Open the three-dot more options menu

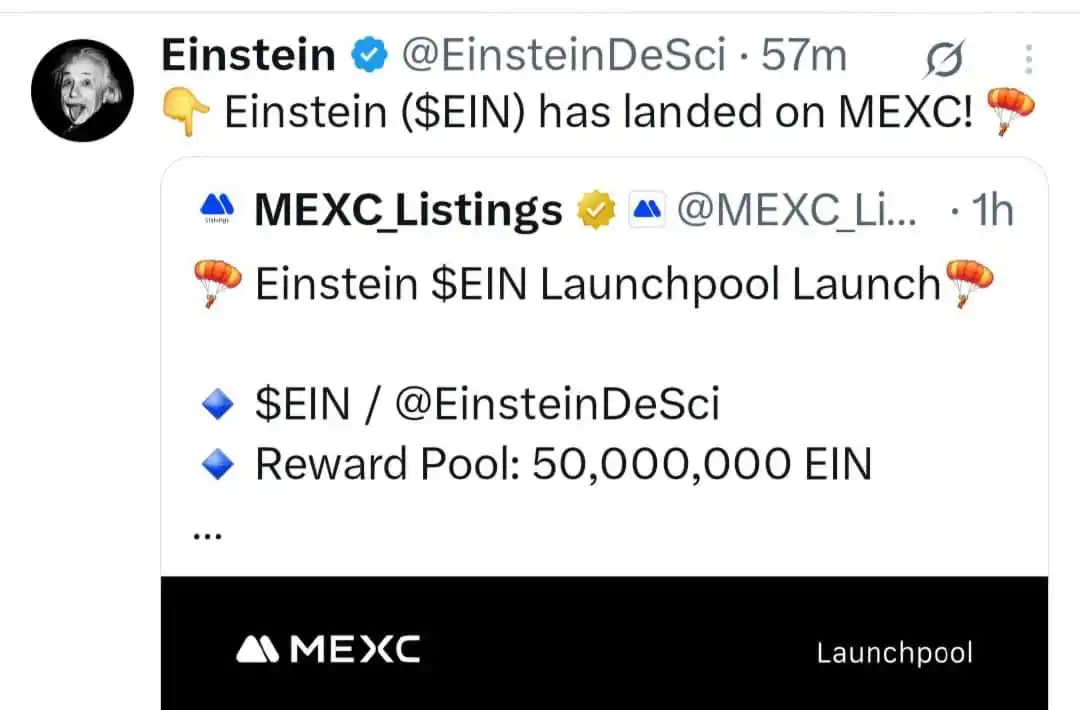[x=1028, y=59]
